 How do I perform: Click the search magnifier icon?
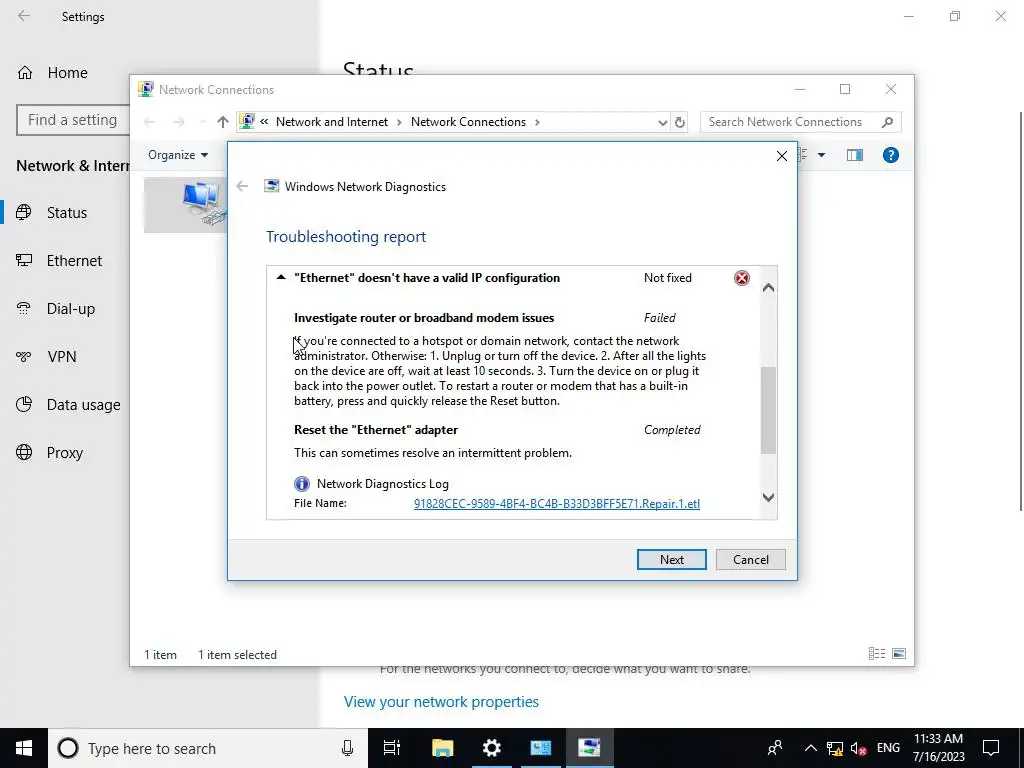[x=887, y=122]
